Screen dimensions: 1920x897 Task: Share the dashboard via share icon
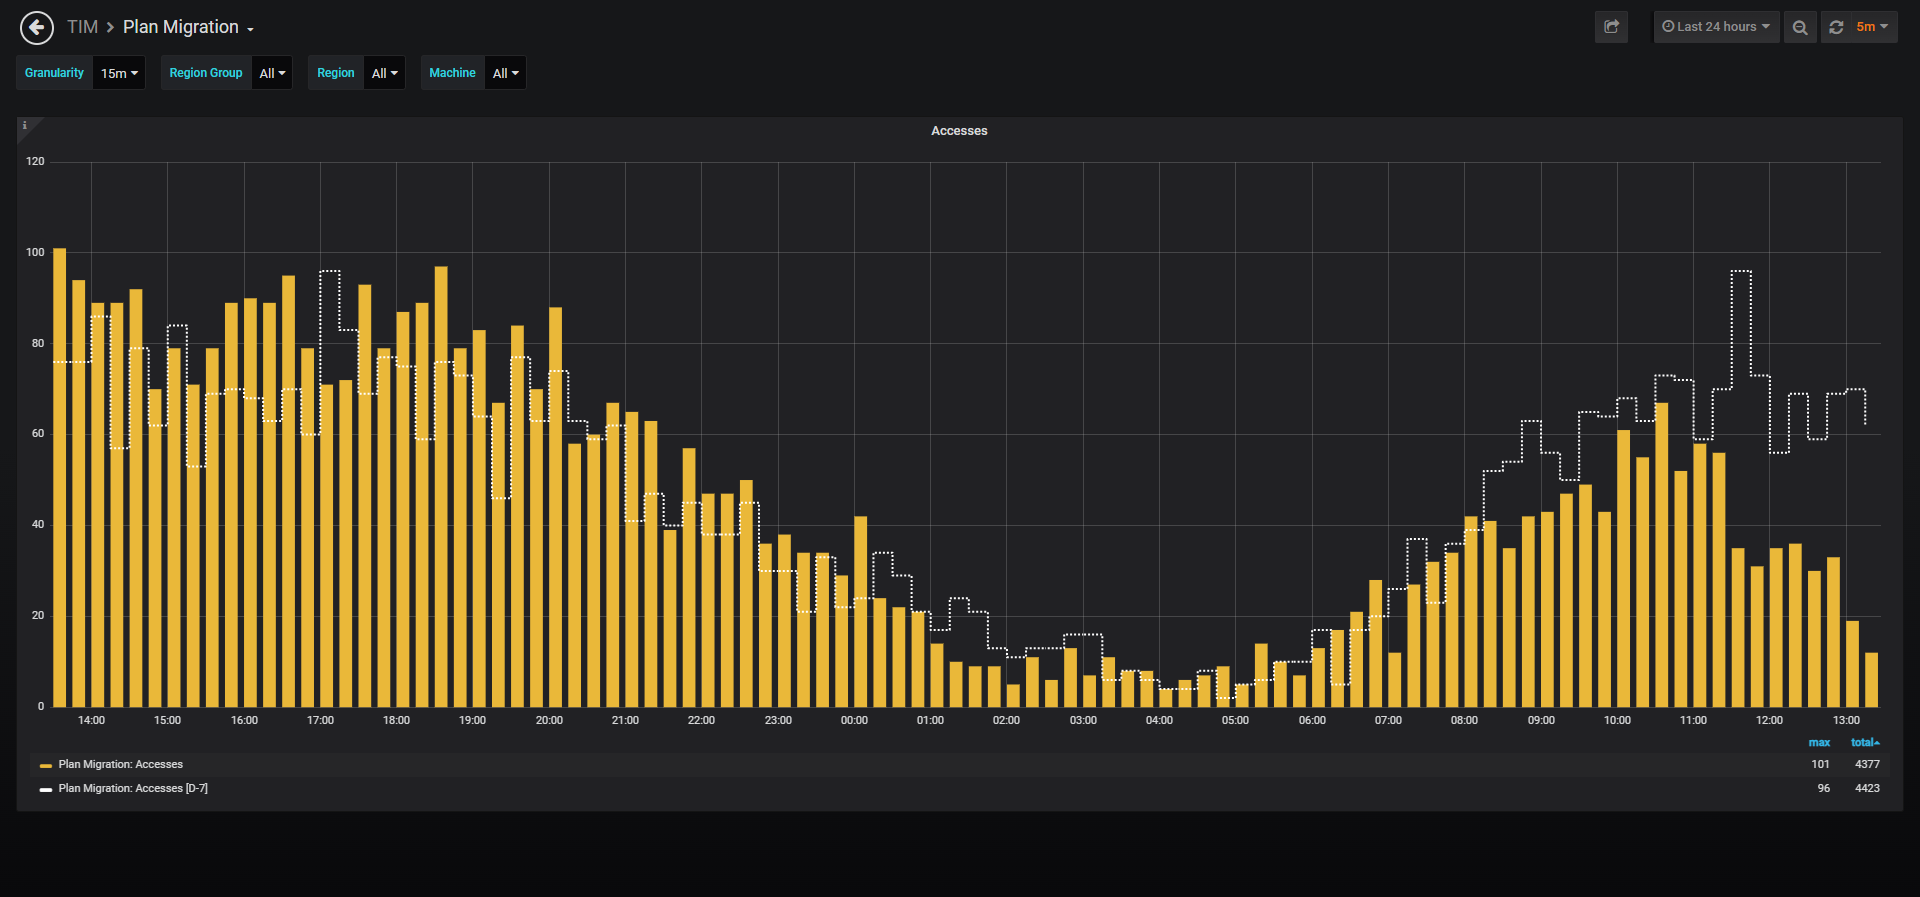pyautogui.click(x=1611, y=27)
